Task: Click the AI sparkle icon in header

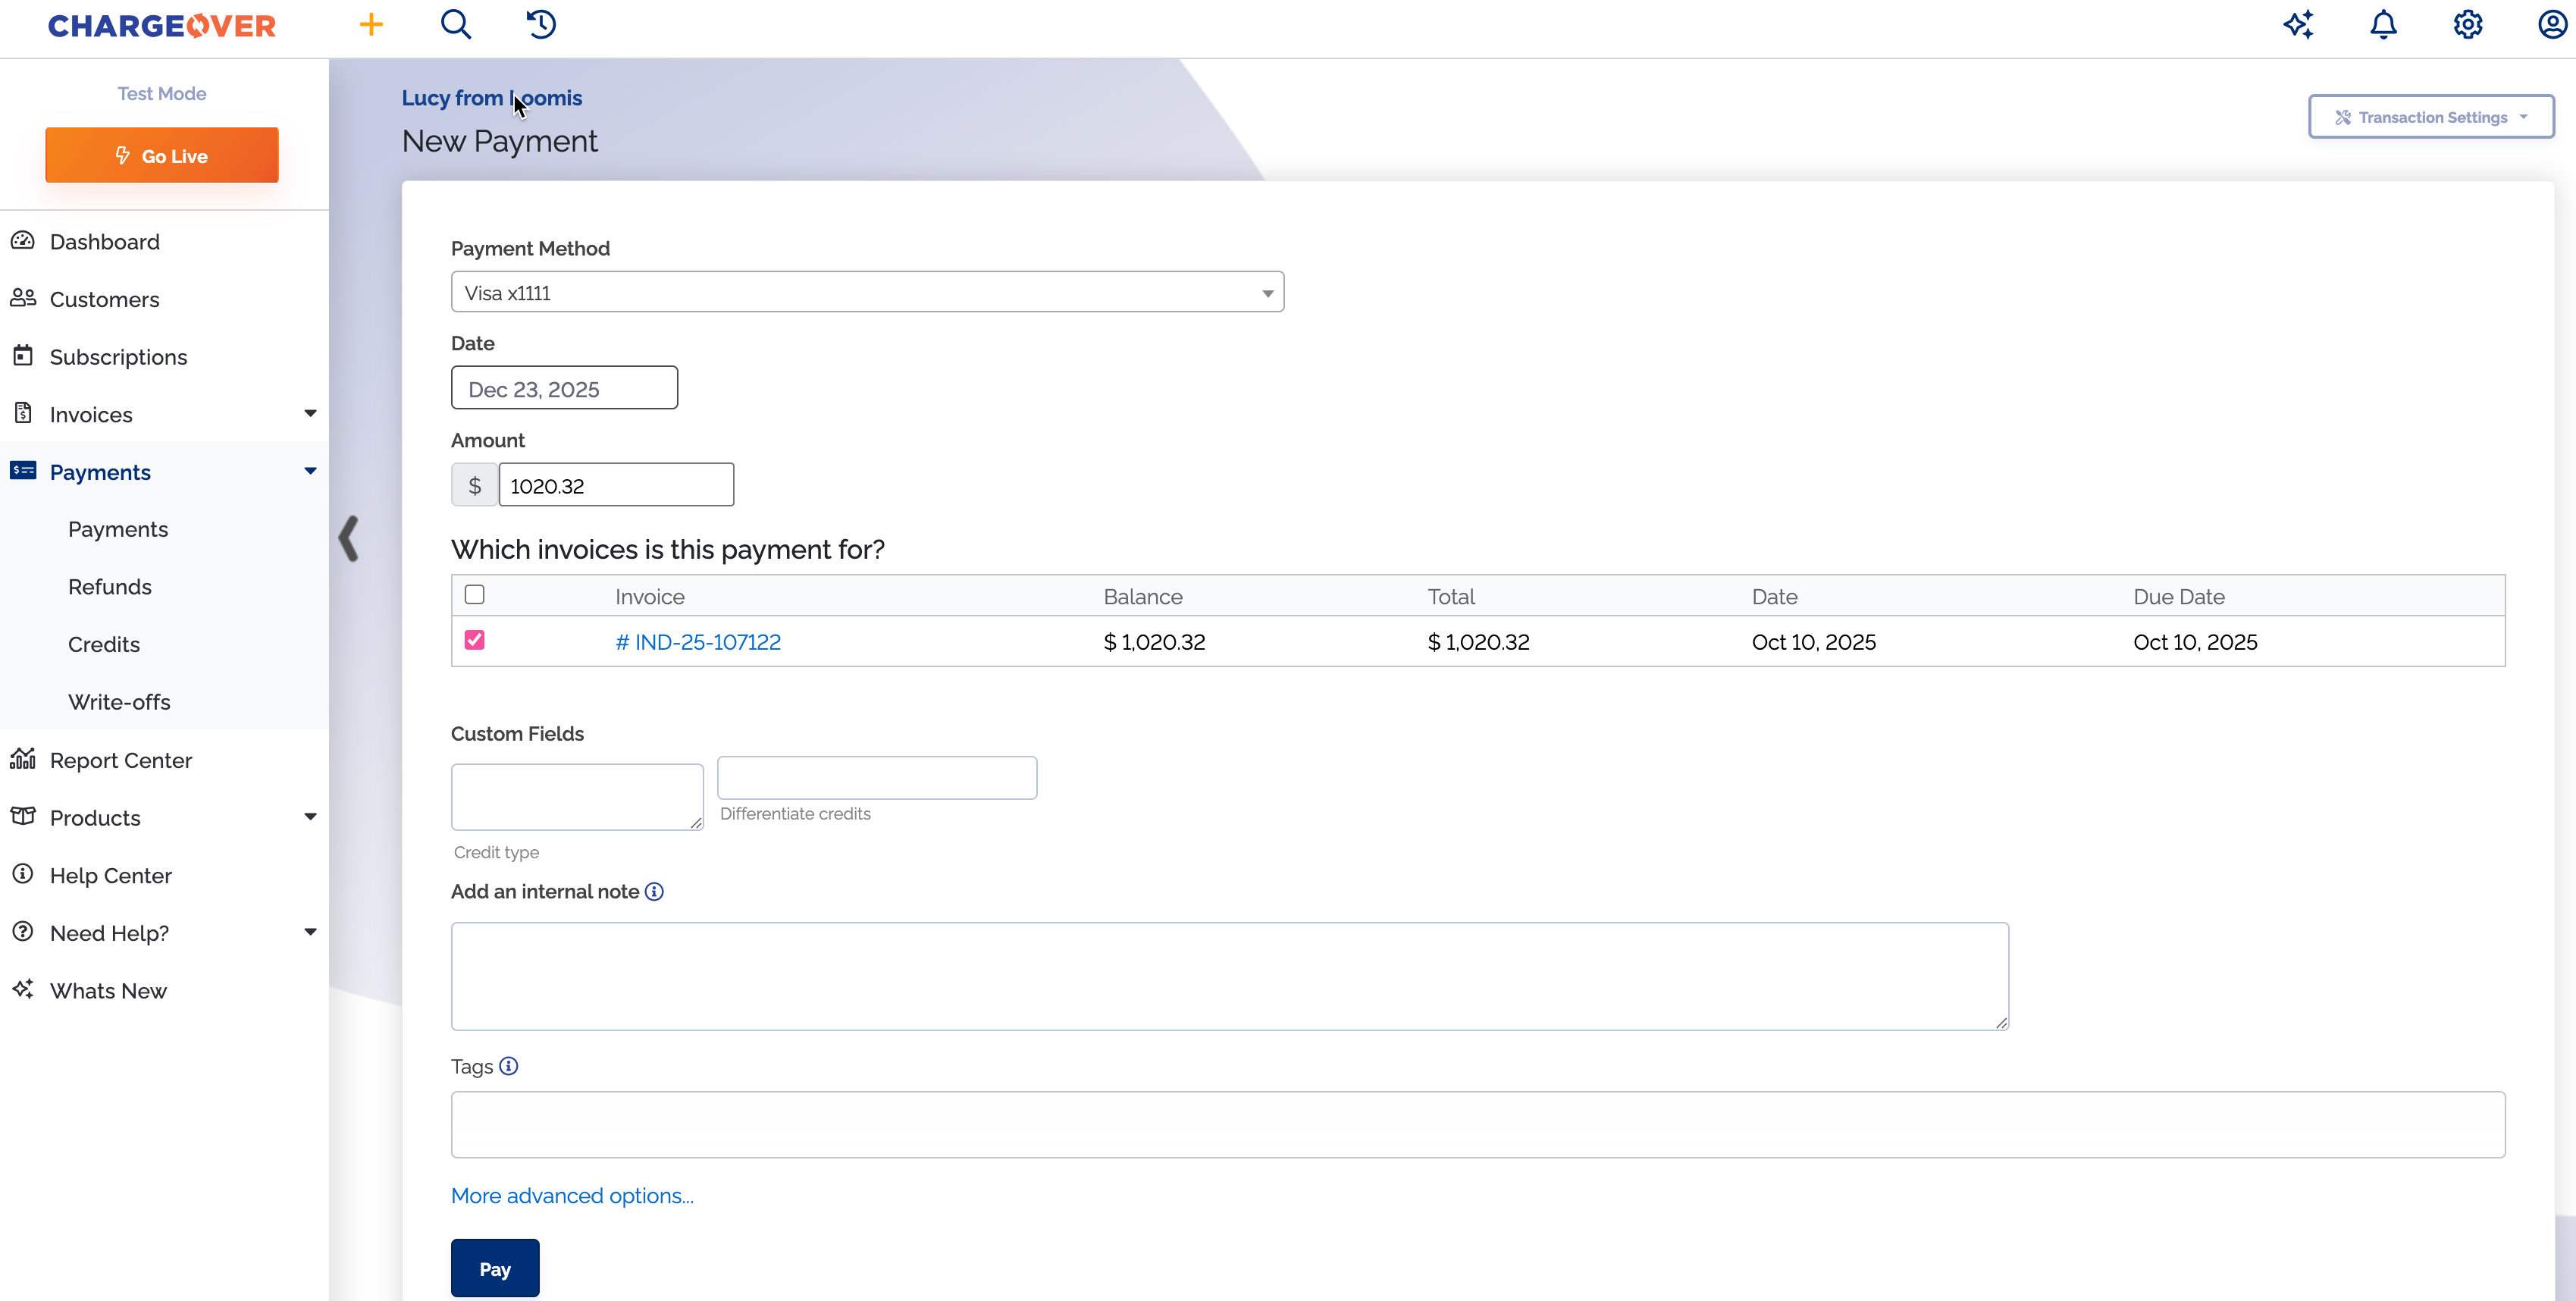Action: (x=2299, y=24)
